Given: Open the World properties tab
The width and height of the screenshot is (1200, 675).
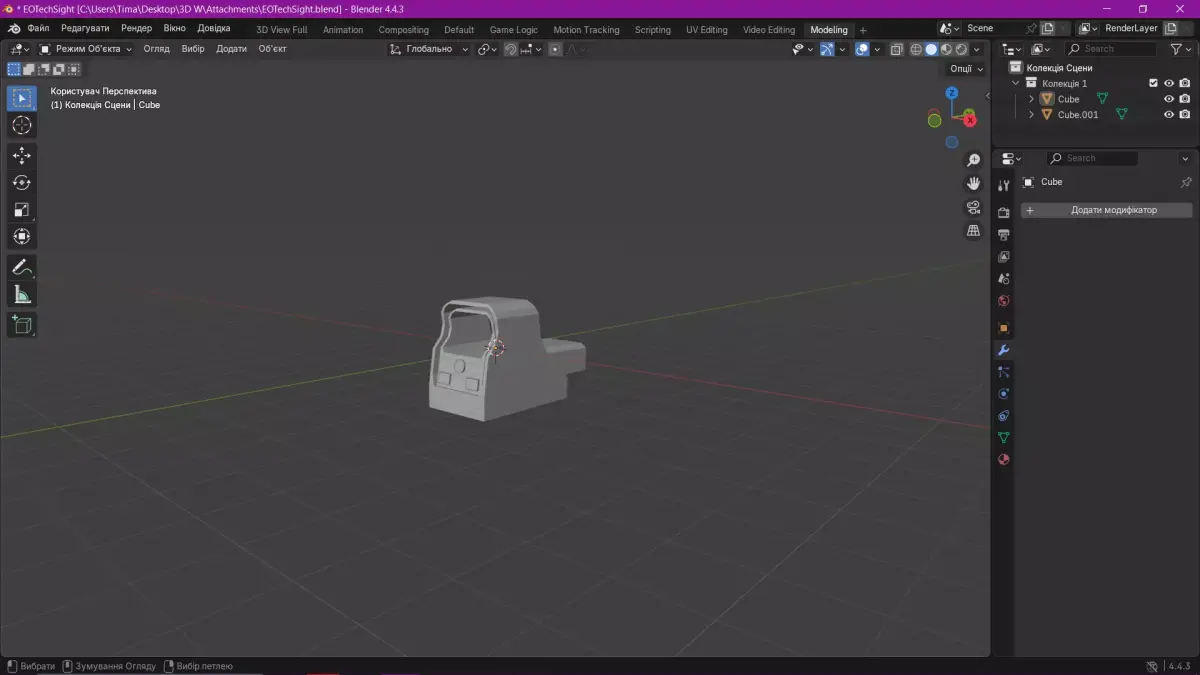Looking at the screenshot, I should pyautogui.click(x=1004, y=300).
